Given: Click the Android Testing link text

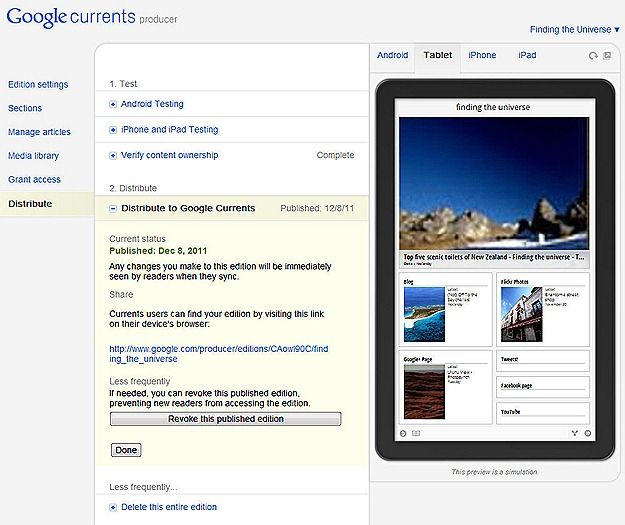Looking at the screenshot, I should (152, 104).
